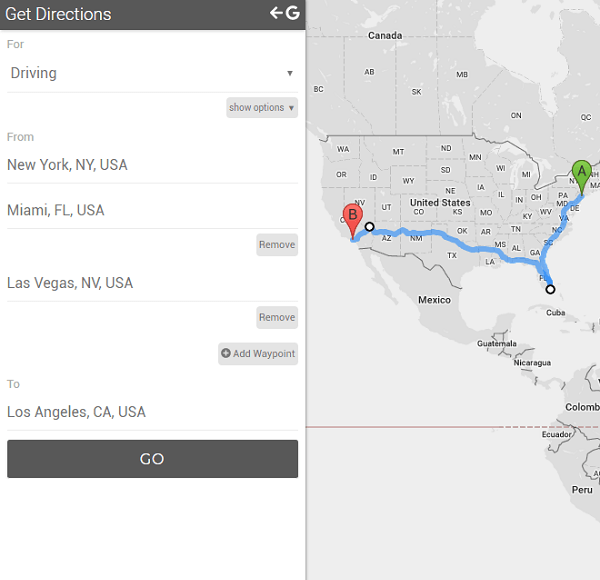Click the Mexico label on the map
The image size is (600, 580).
[x=434, y=300]
